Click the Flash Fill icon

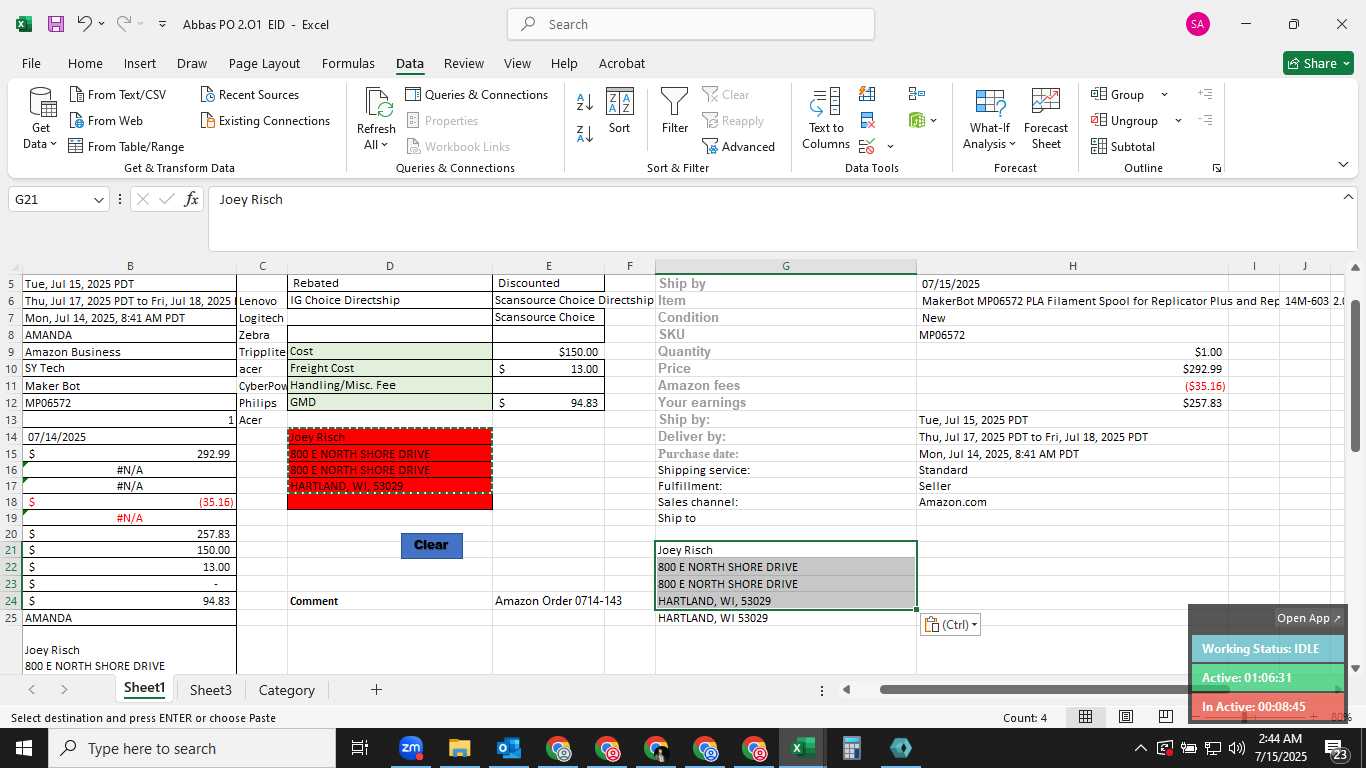click(x=867, y=94)
